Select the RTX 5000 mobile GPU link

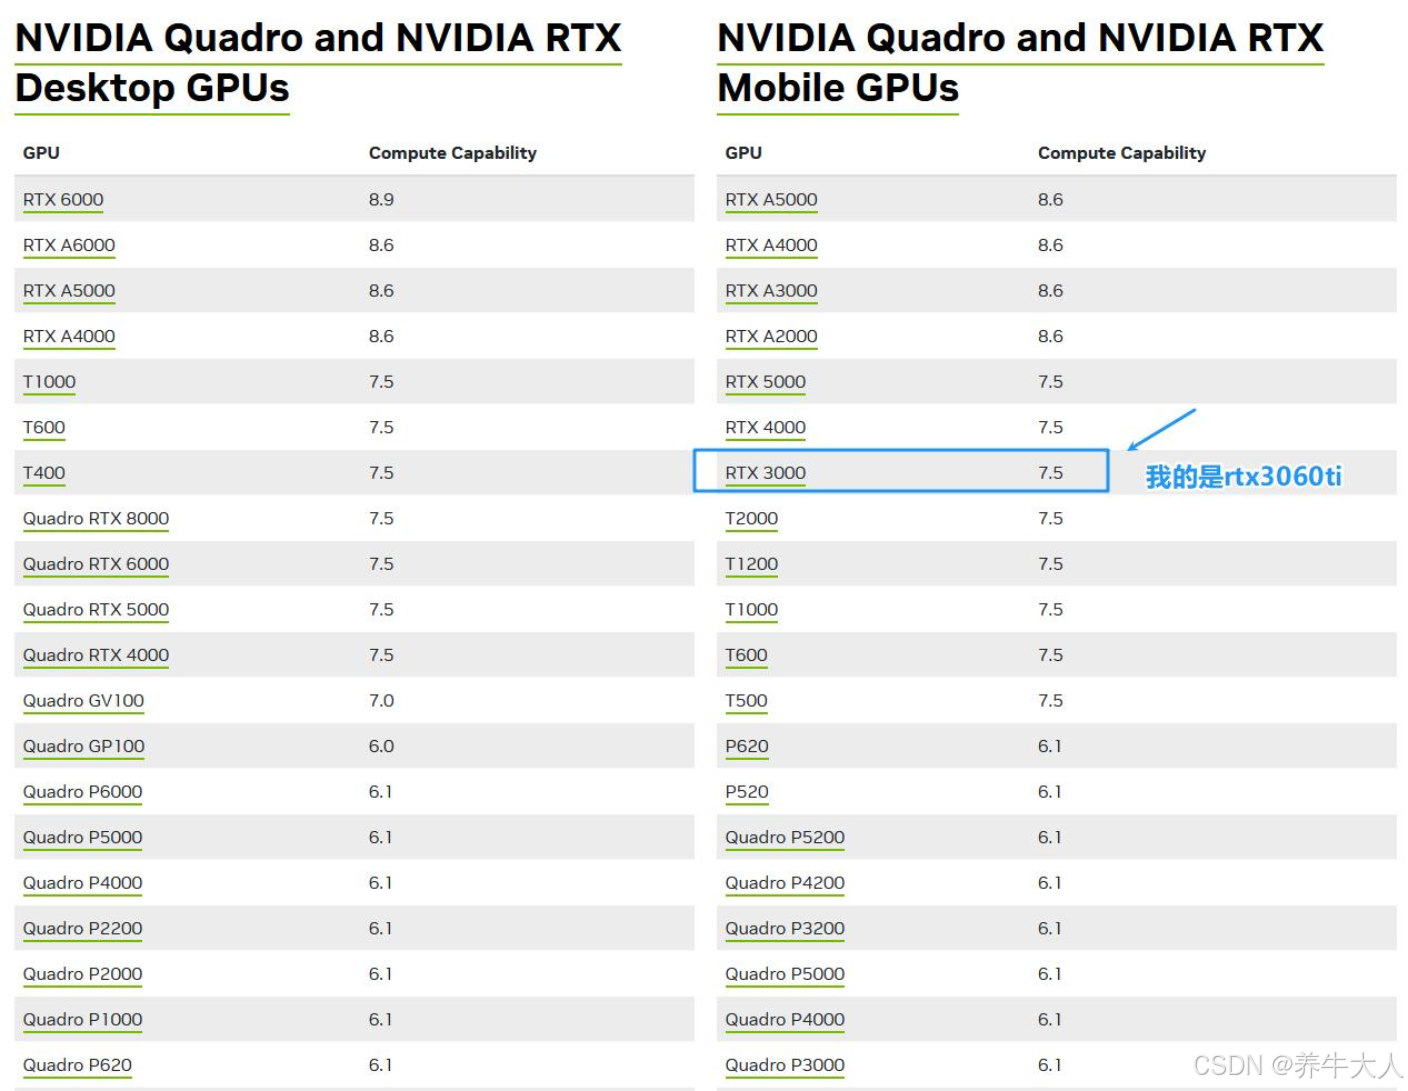(x=765, y=381)
